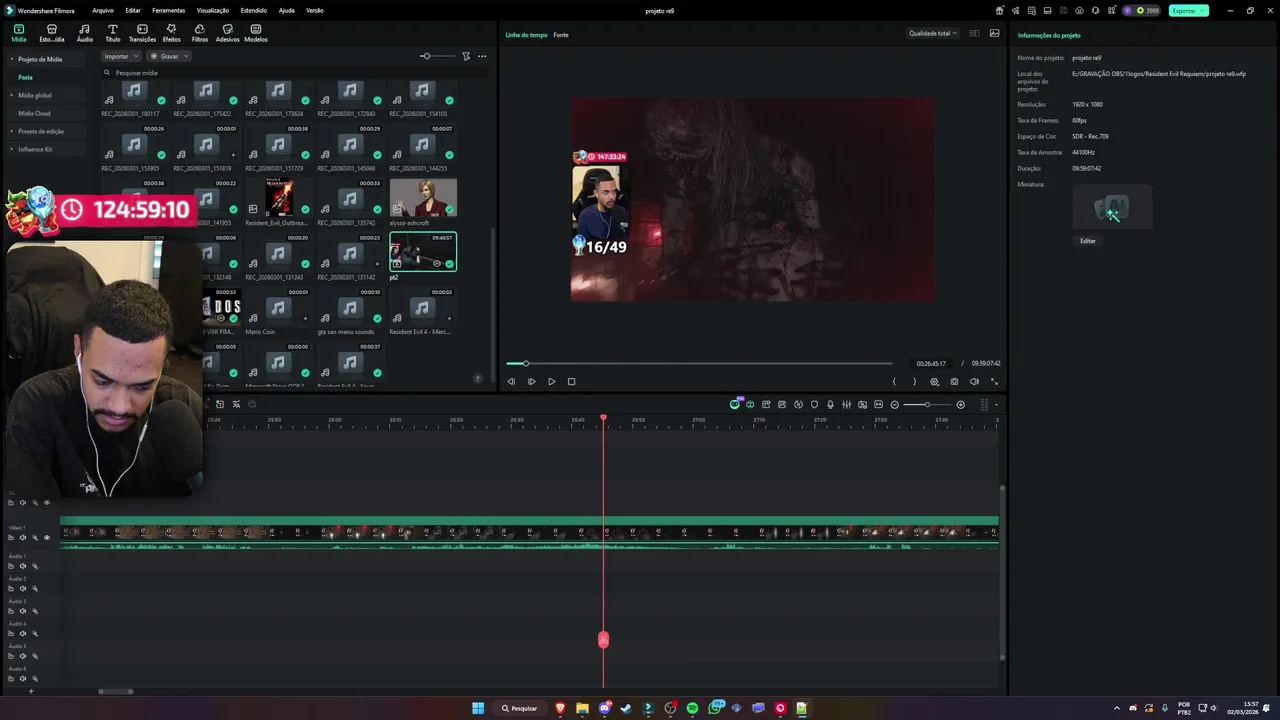Viewport: 1280px width, 720px height.
Task: Collapse the Projeto de Mídia tree
Action: [x=12, y=59]
